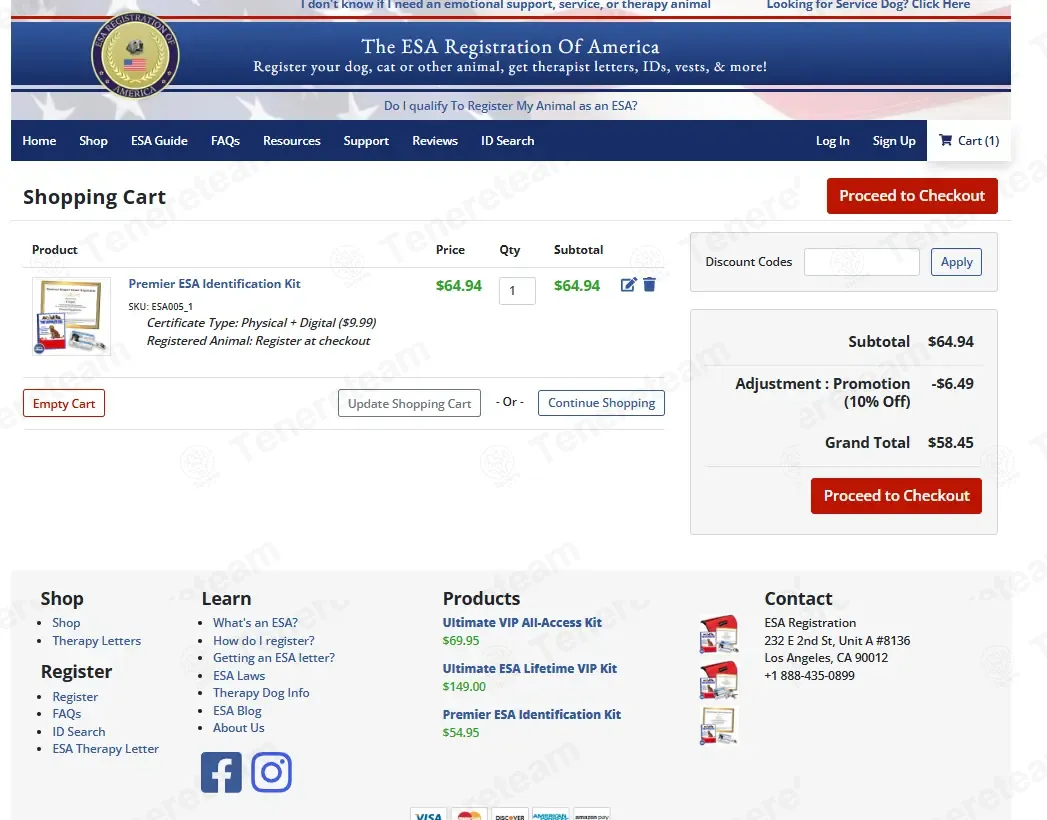The image size is (1047, 820).
Task: Open Support menu item
Action: [366, 141]
